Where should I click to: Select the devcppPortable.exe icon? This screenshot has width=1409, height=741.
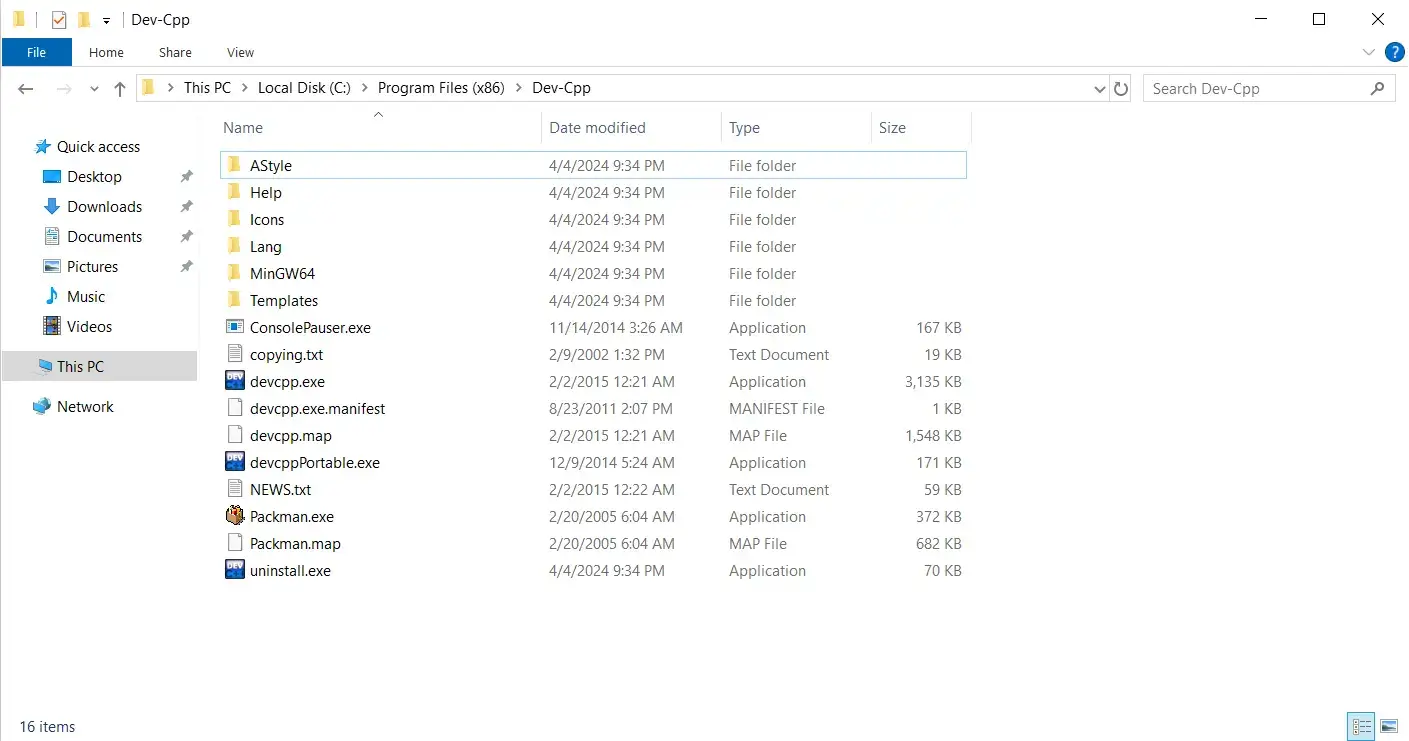pos(235,462)
